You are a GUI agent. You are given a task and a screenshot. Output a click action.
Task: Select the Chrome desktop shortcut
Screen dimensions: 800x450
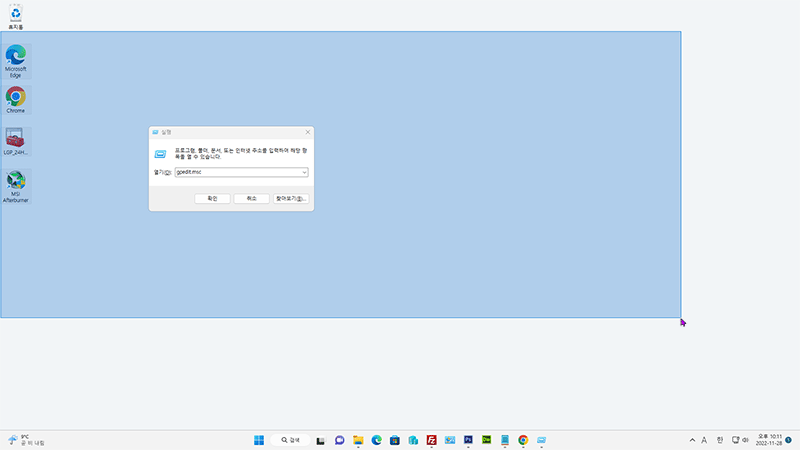tap(15, 100)
